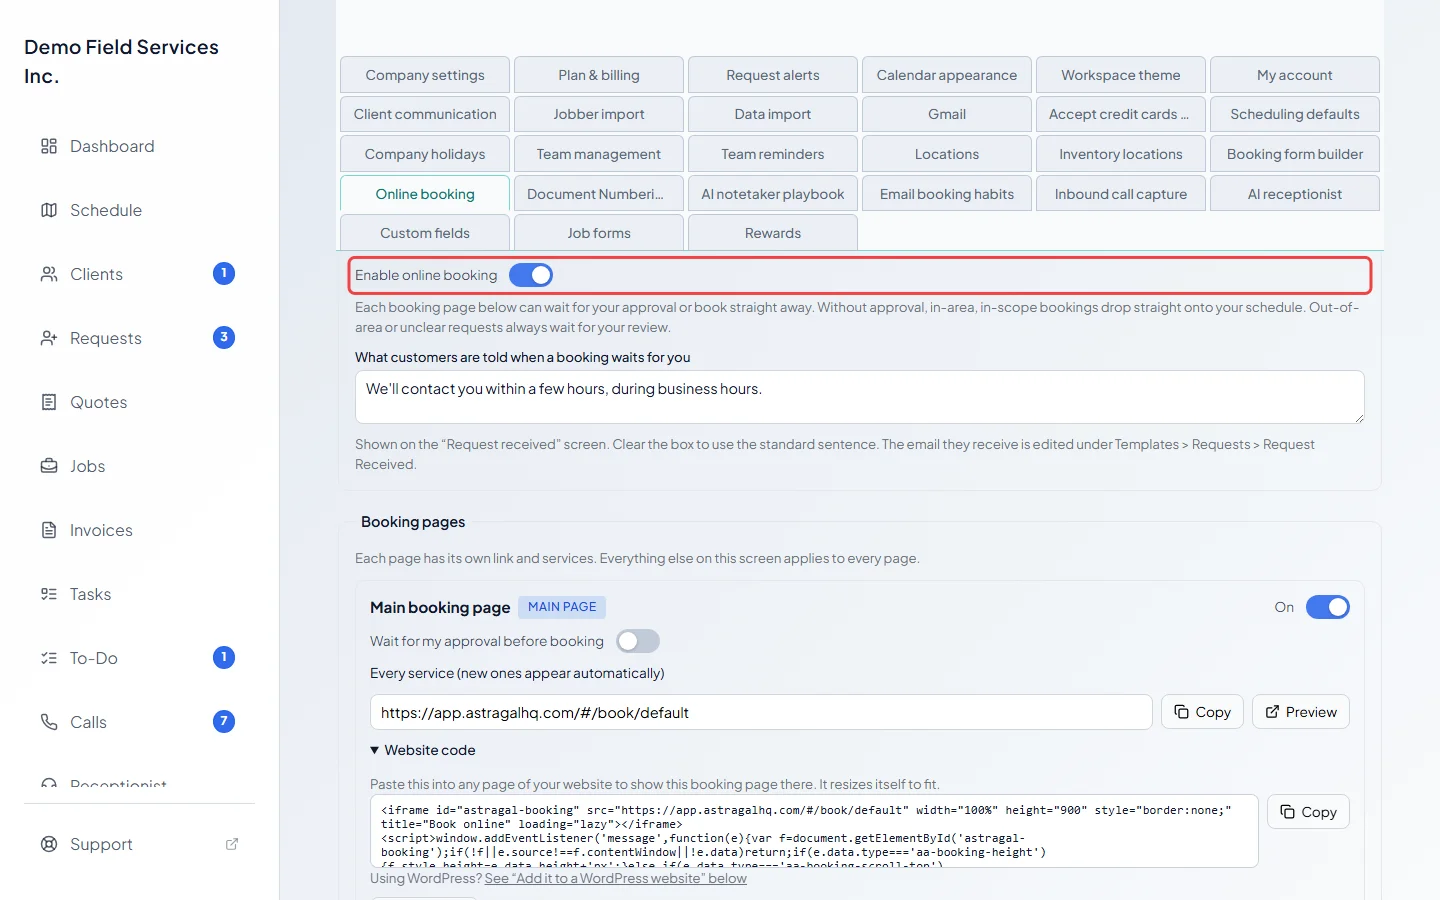
Task: Open Inbound call capture tab
Action: tap(1121, 194)
